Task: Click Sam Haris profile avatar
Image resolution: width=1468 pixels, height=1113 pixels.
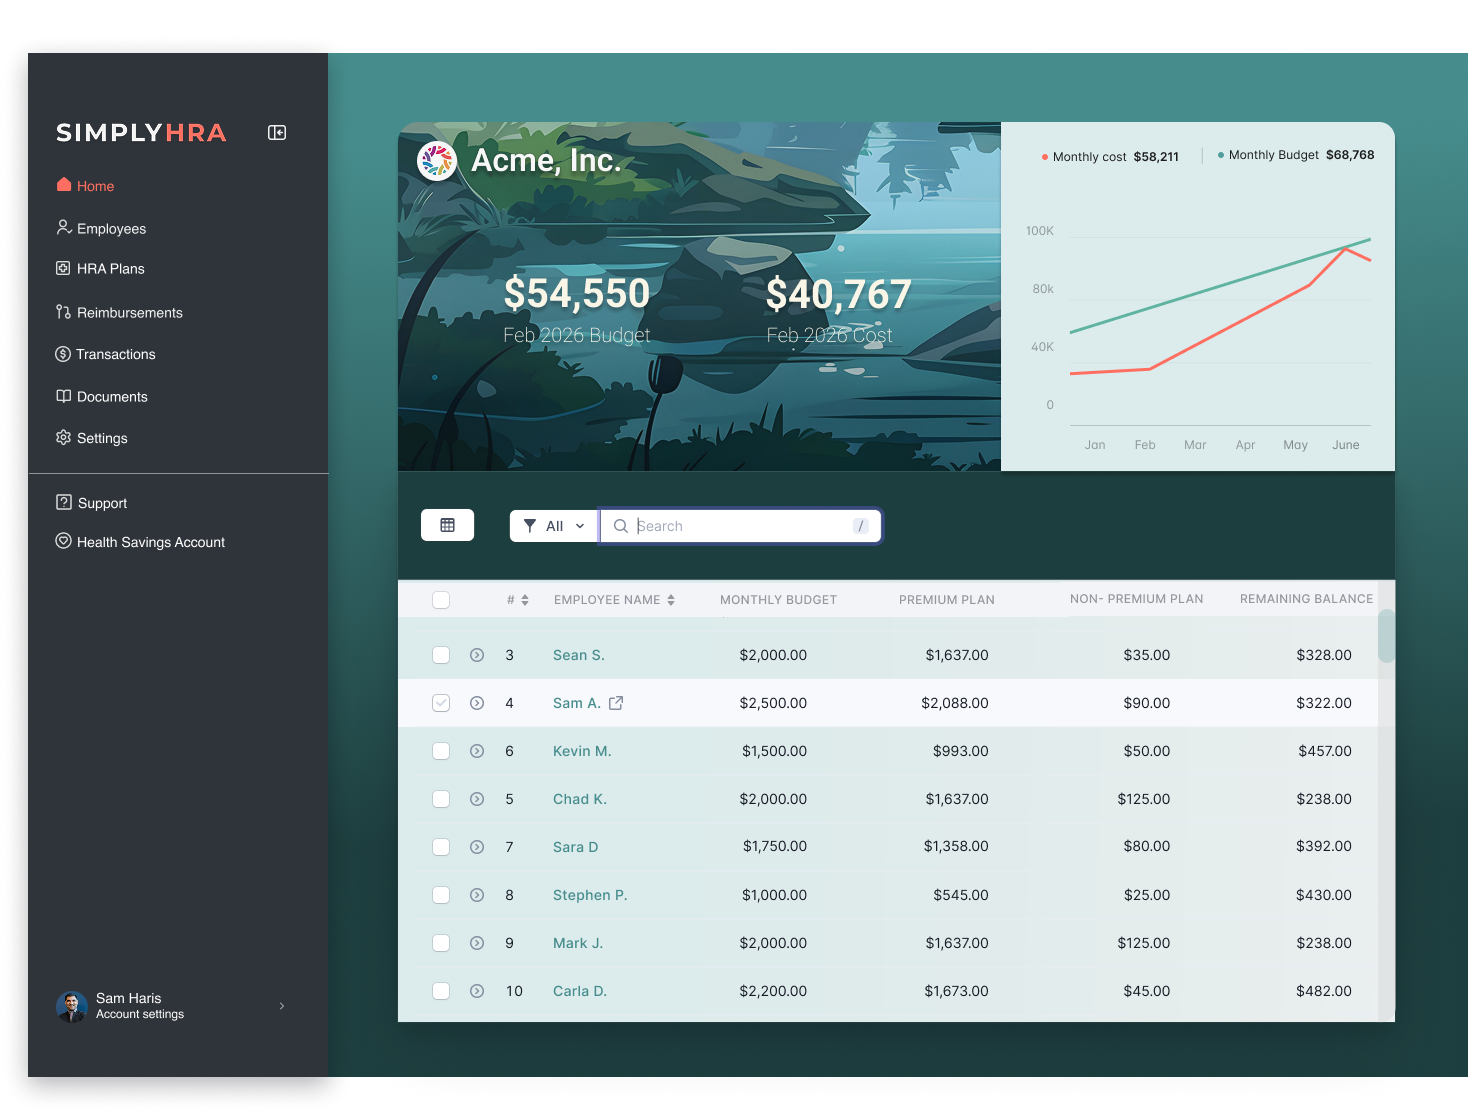Action: (x=72, y=1006)
